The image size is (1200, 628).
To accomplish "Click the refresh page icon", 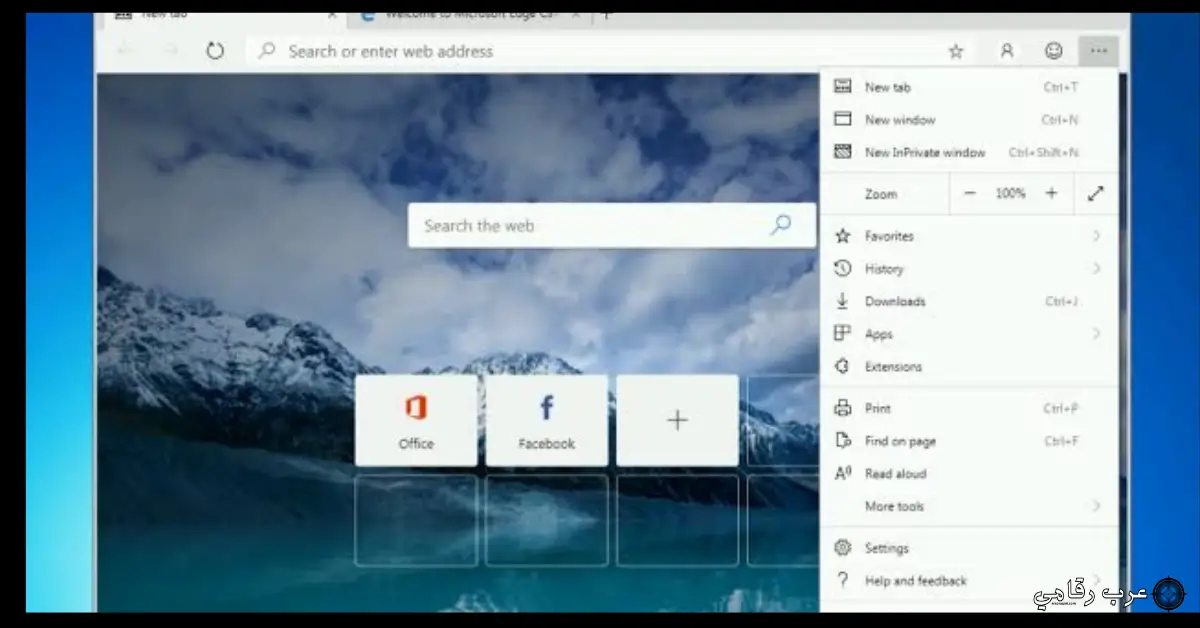I will pos(215,50).
